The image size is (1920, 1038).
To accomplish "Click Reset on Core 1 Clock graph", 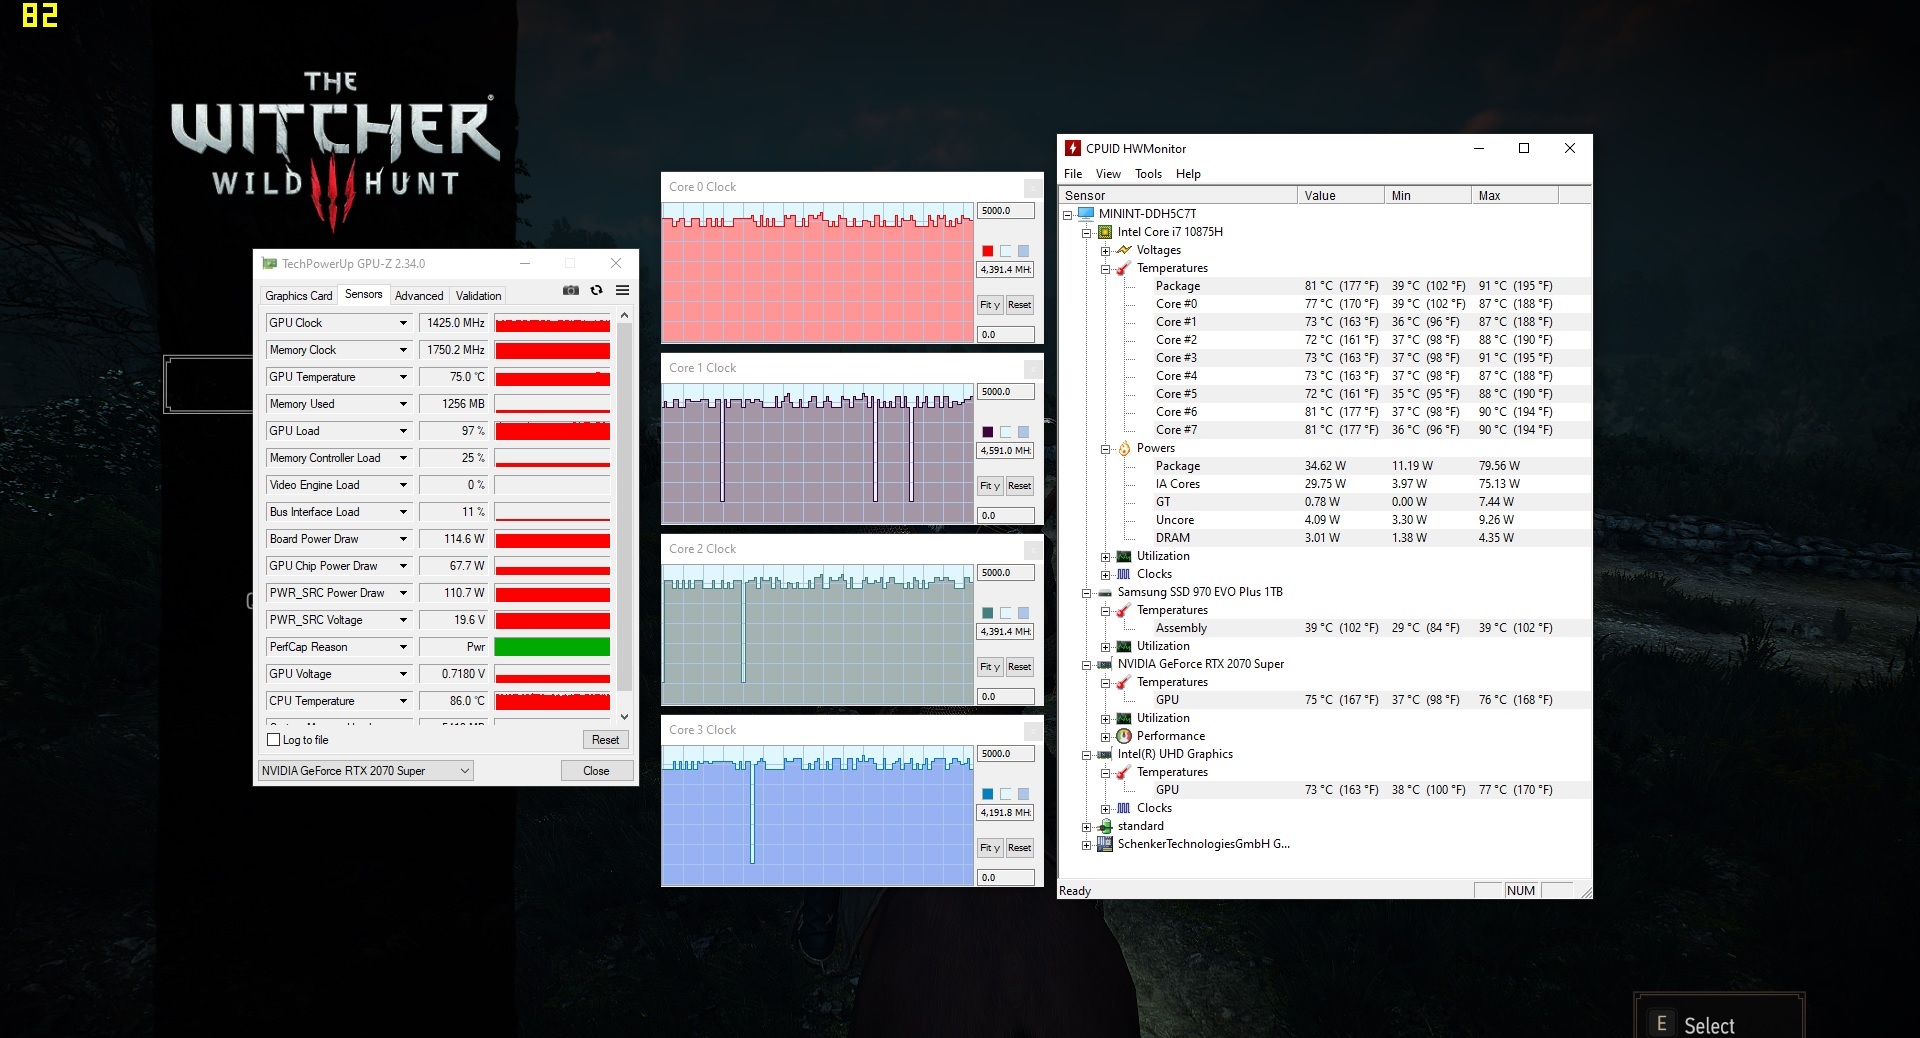I will tap(1019, 486).
